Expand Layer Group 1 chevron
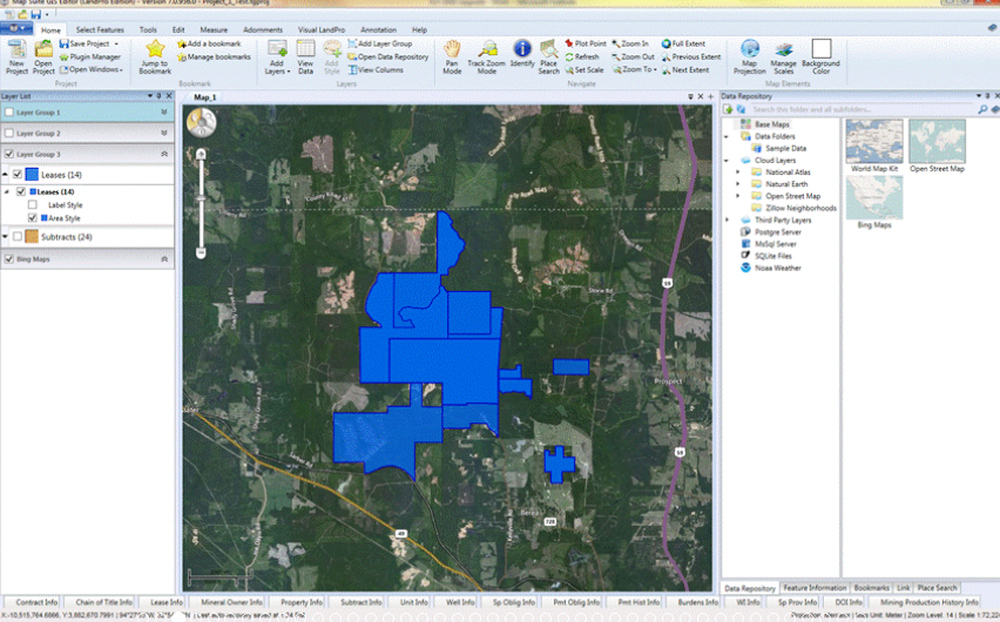 (164, 112)
